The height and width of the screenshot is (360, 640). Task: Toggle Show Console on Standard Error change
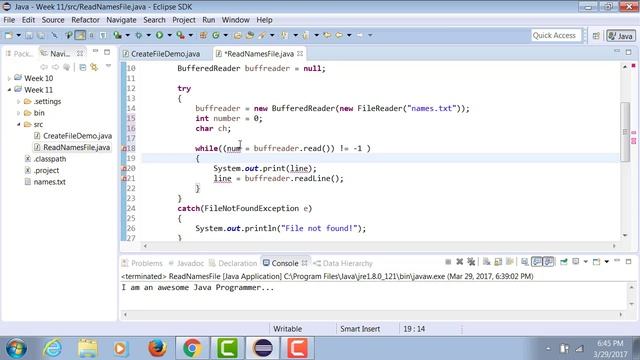point(549,262)
